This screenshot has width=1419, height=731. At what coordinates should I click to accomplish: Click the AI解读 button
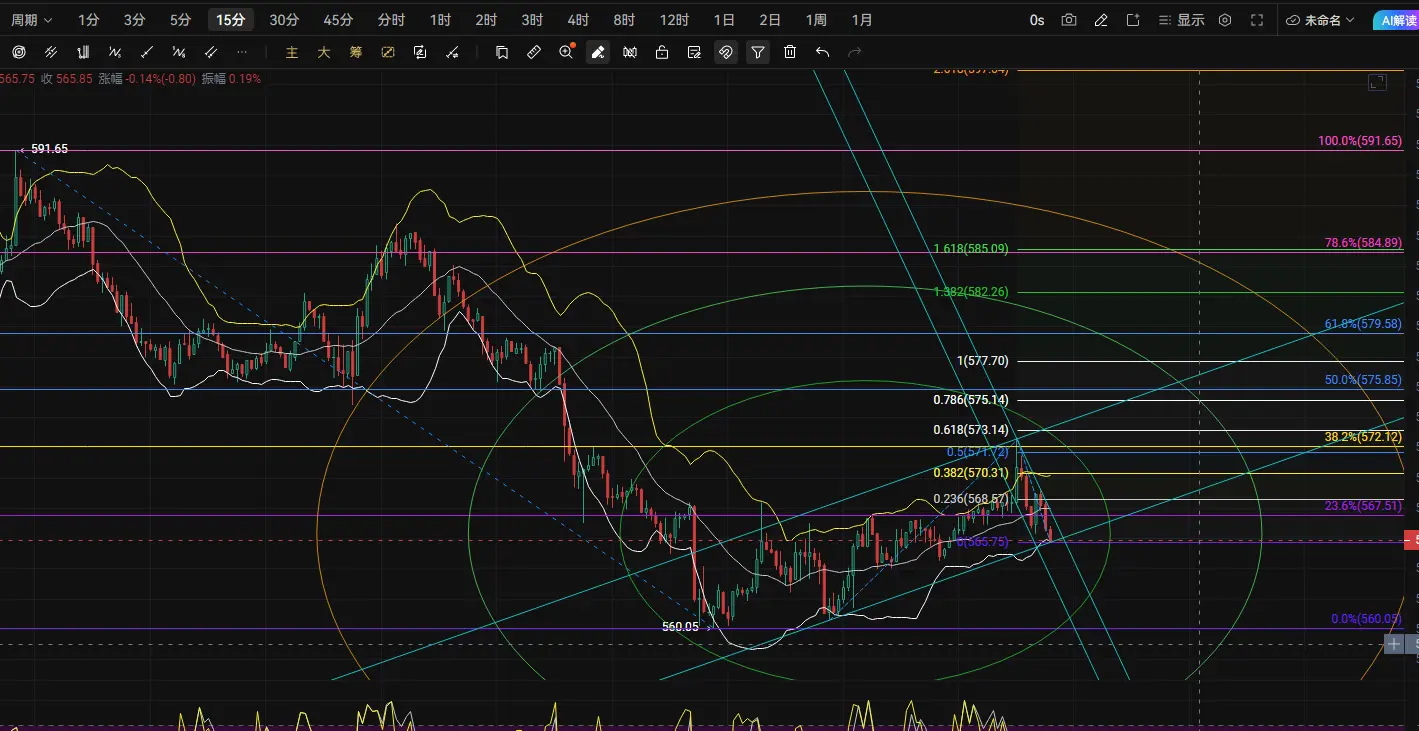click(x=1394, y=20)
